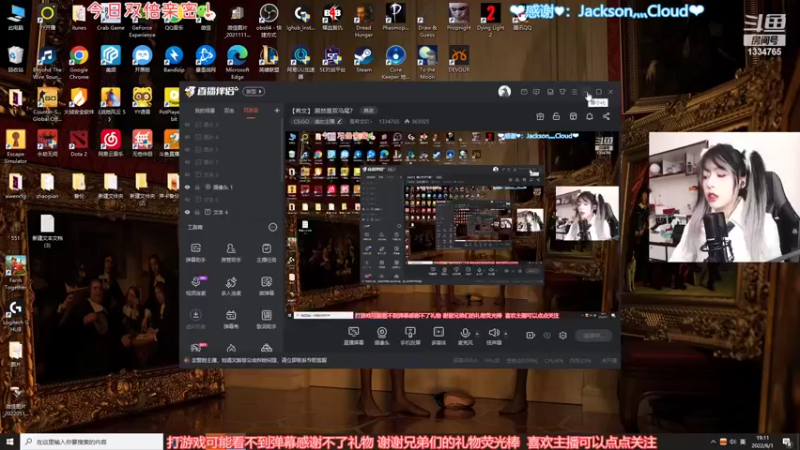Viewport: 800px width, 450px height.
Task: Click the taskbar clock
Action: [x=762, y=442]
